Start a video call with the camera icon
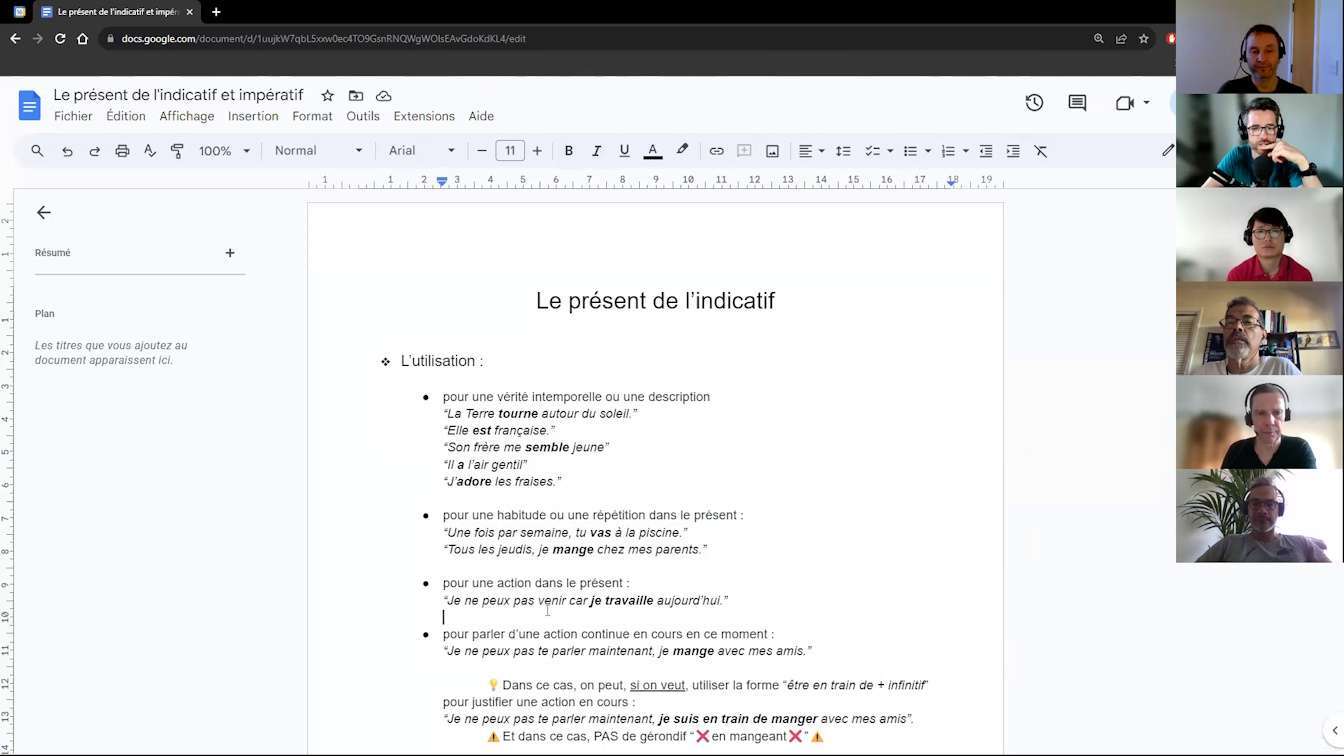 tap(1125, 103)
